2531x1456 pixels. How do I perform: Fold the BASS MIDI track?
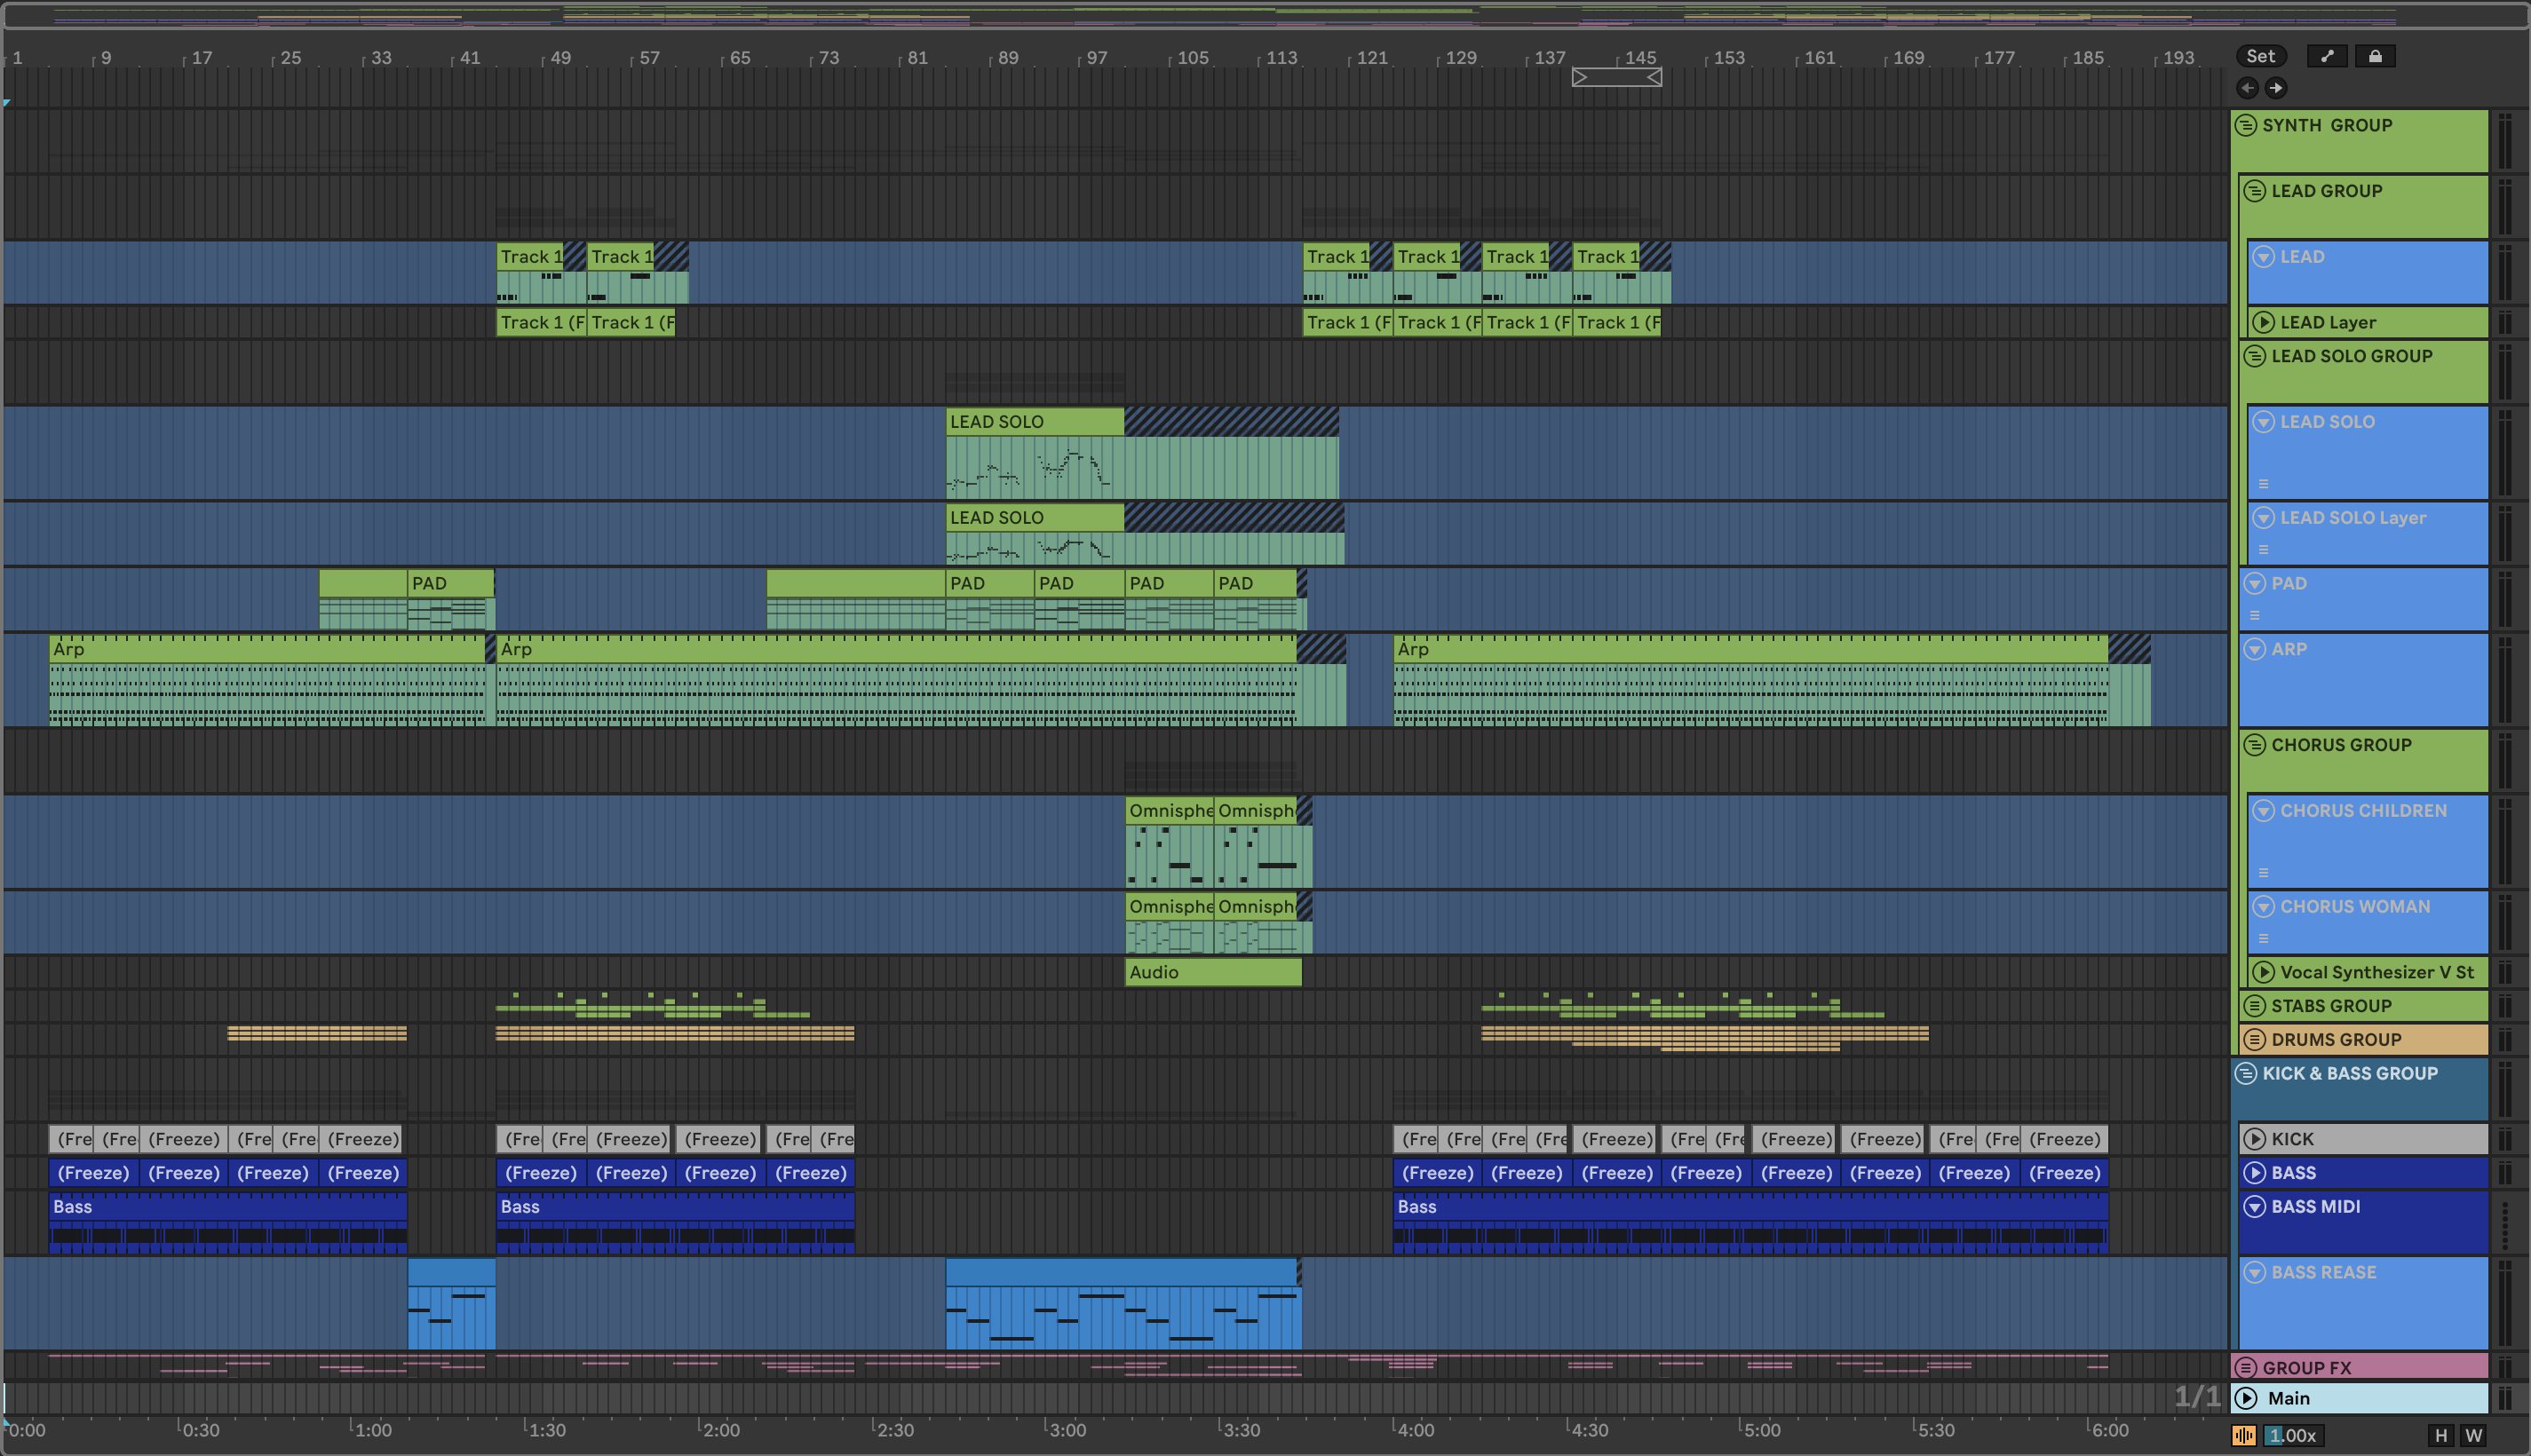(2254, 1207)
